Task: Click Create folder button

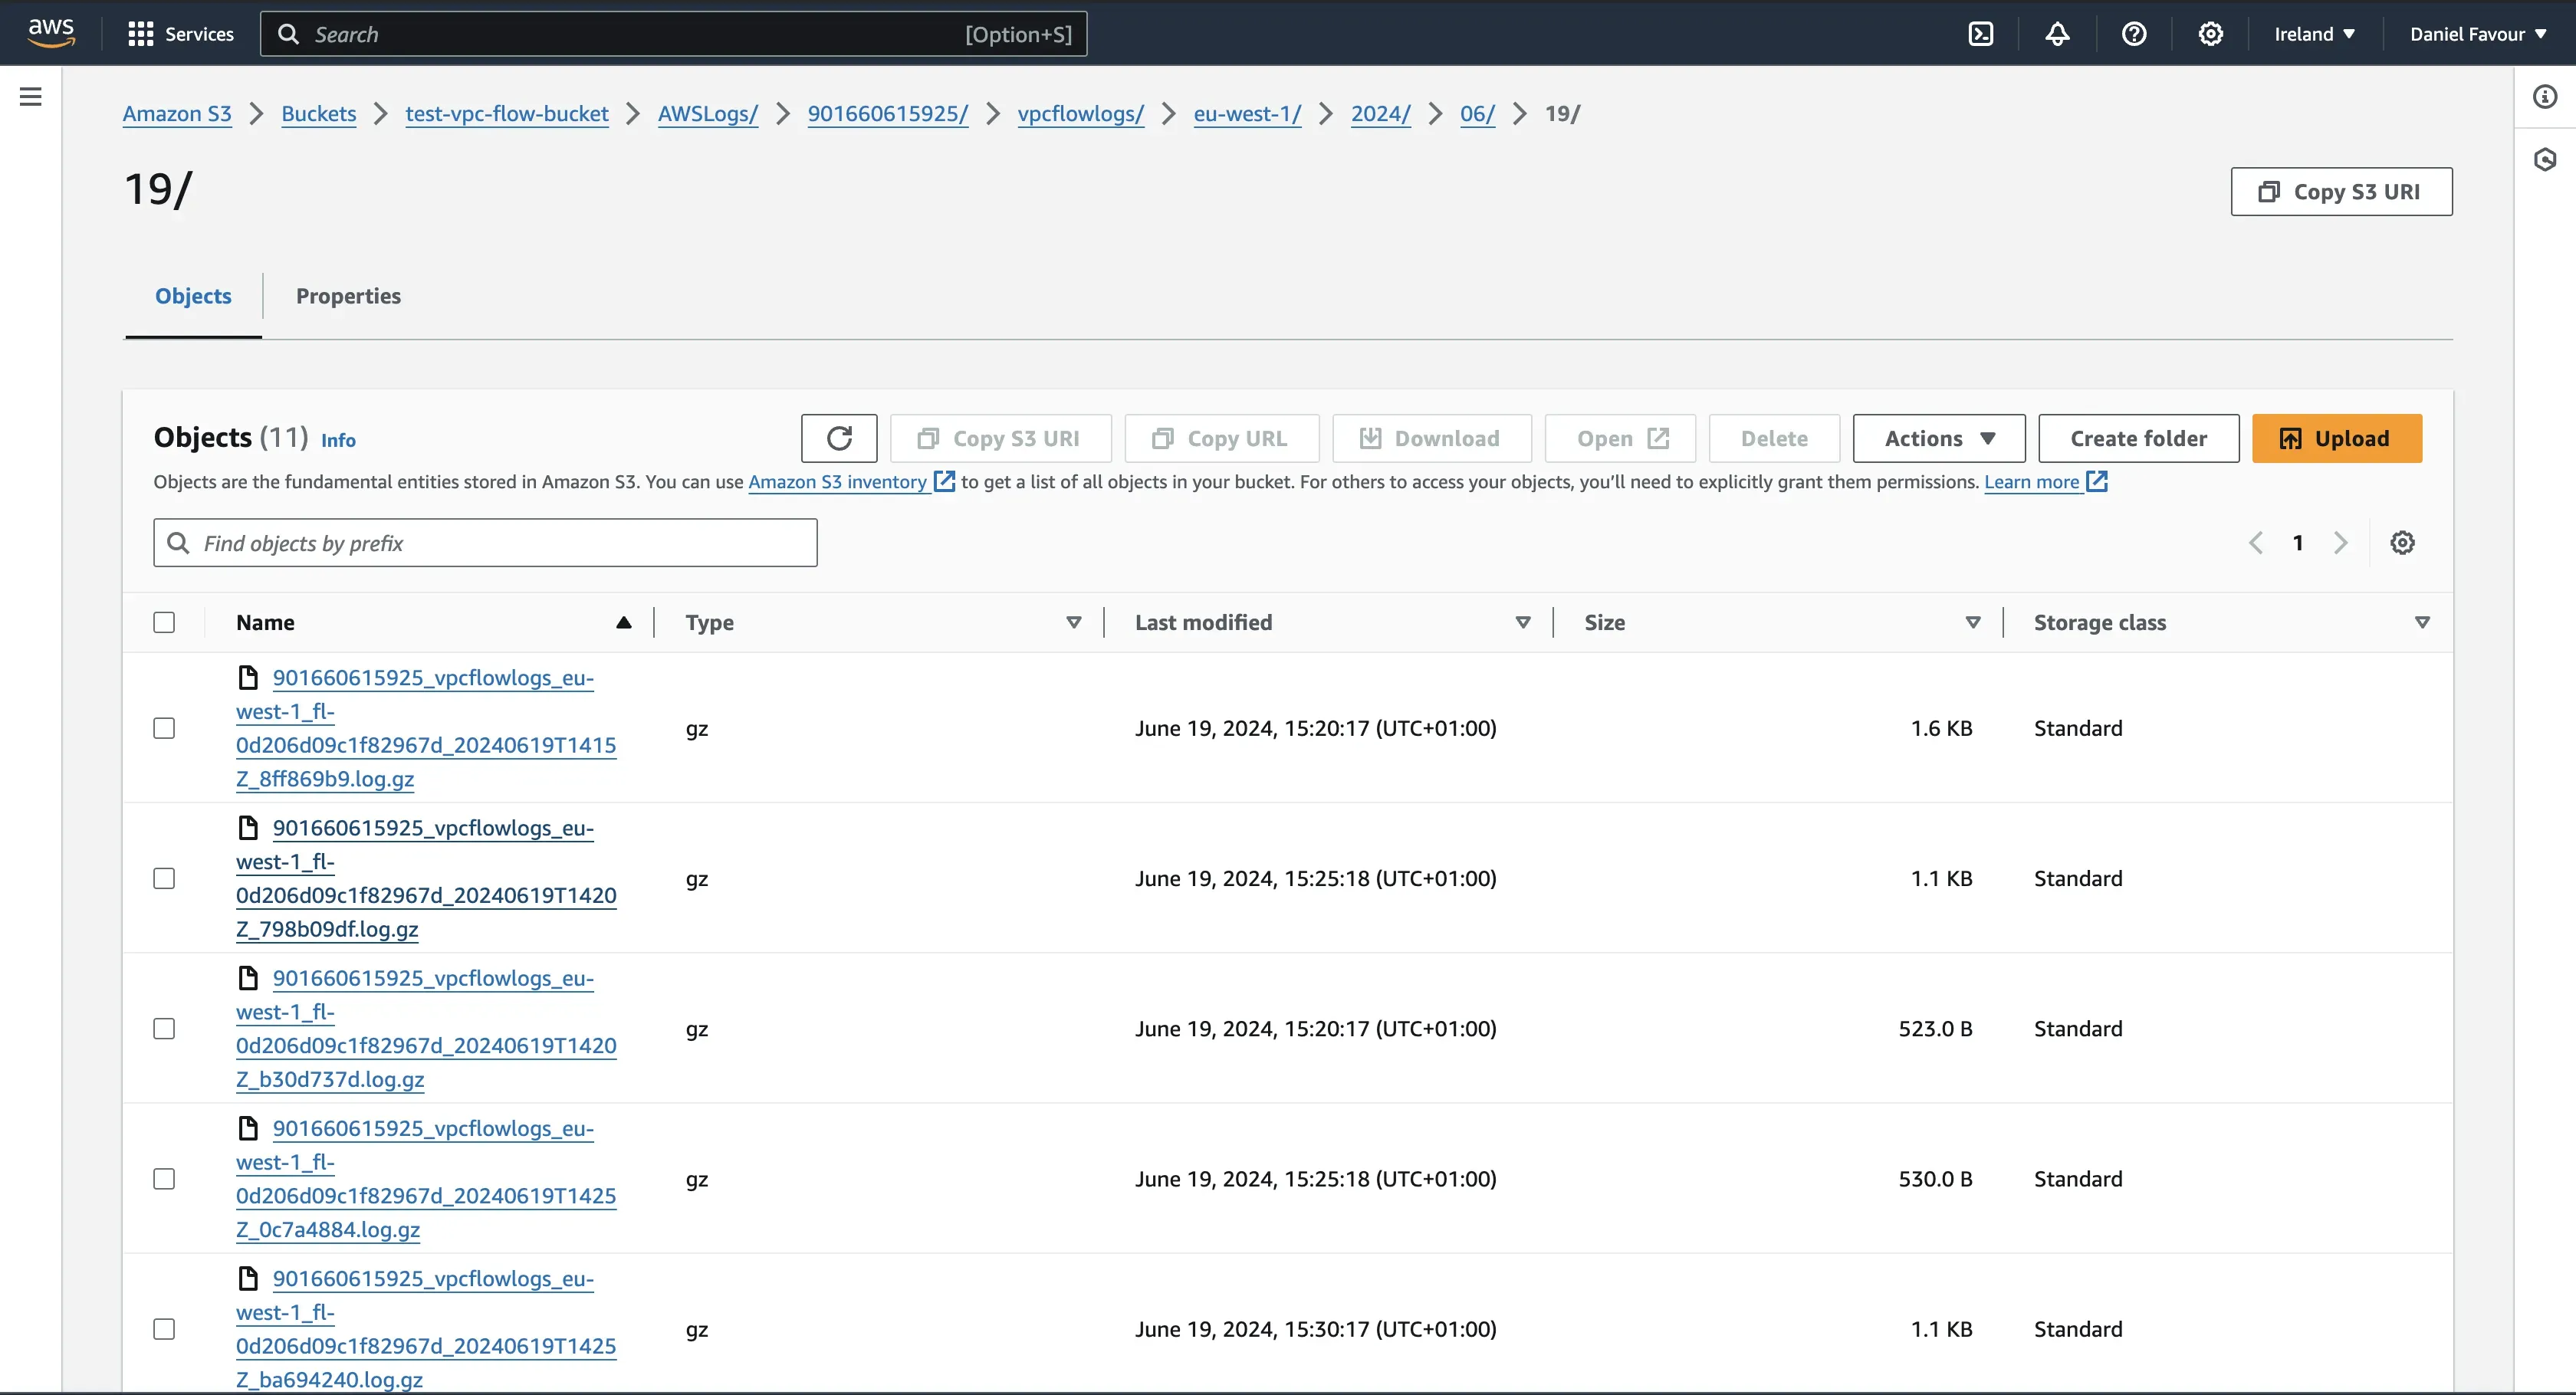Action: click(2139, 438)
